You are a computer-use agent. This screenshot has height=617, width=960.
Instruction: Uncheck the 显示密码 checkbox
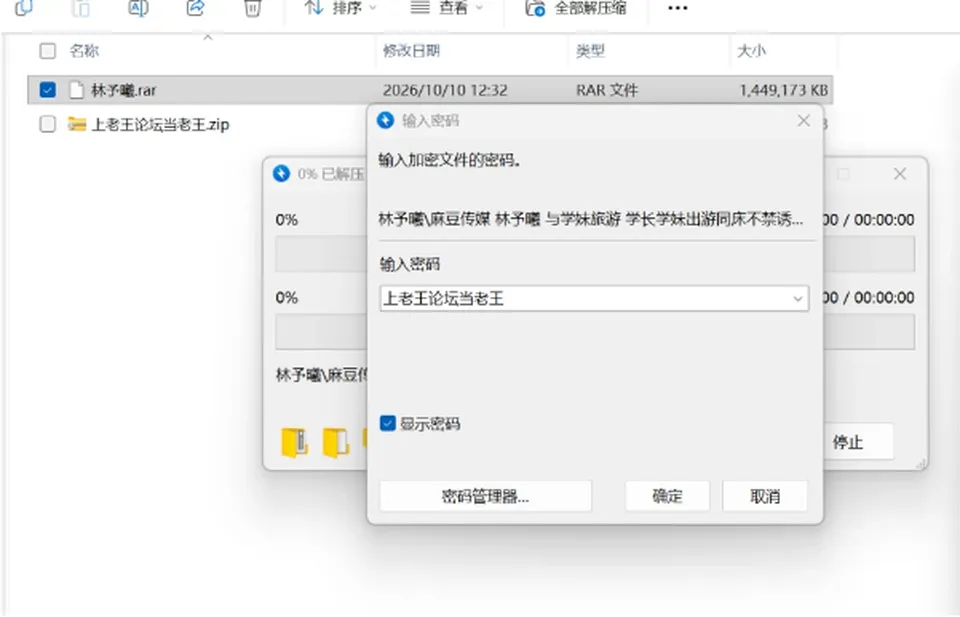(x=388, y=424)
